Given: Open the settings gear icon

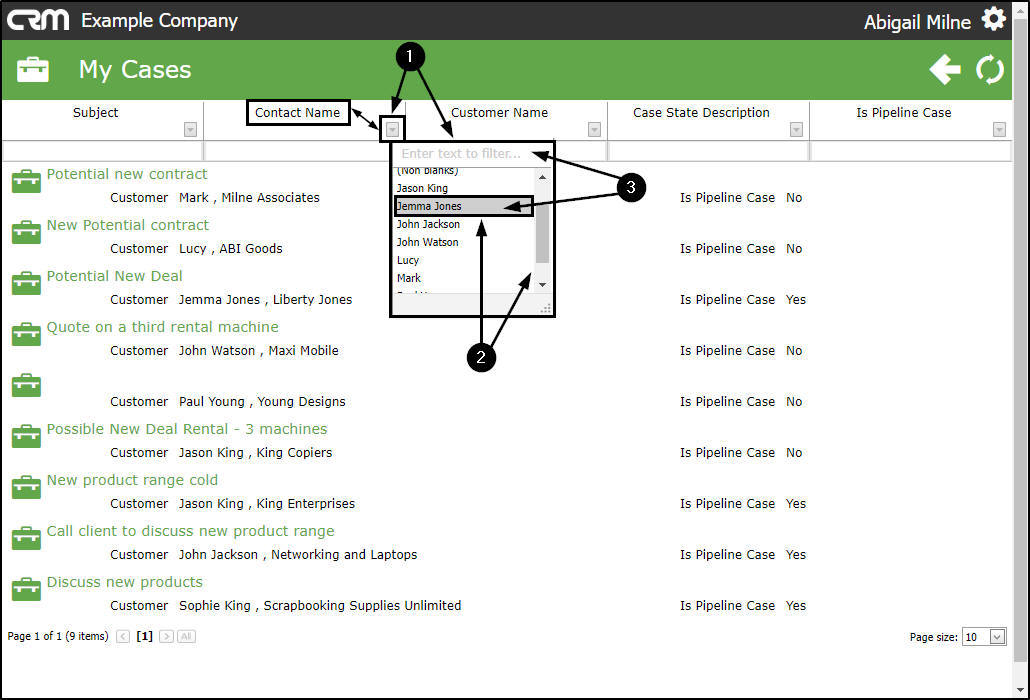Looking at the screenshot, I should (x=993, y=19).
